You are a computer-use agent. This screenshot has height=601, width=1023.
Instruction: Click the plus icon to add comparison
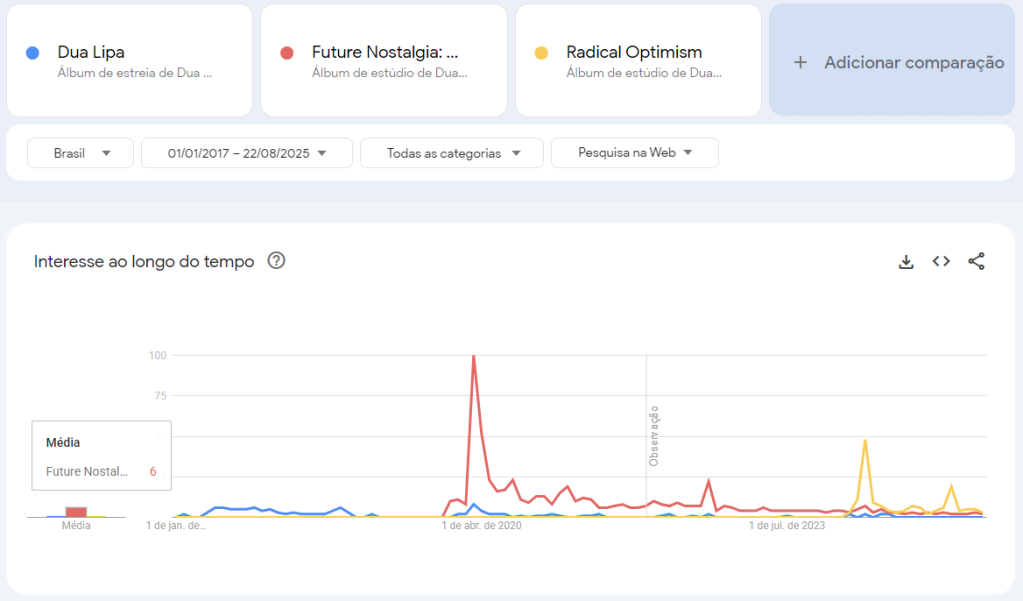point(800,62)
